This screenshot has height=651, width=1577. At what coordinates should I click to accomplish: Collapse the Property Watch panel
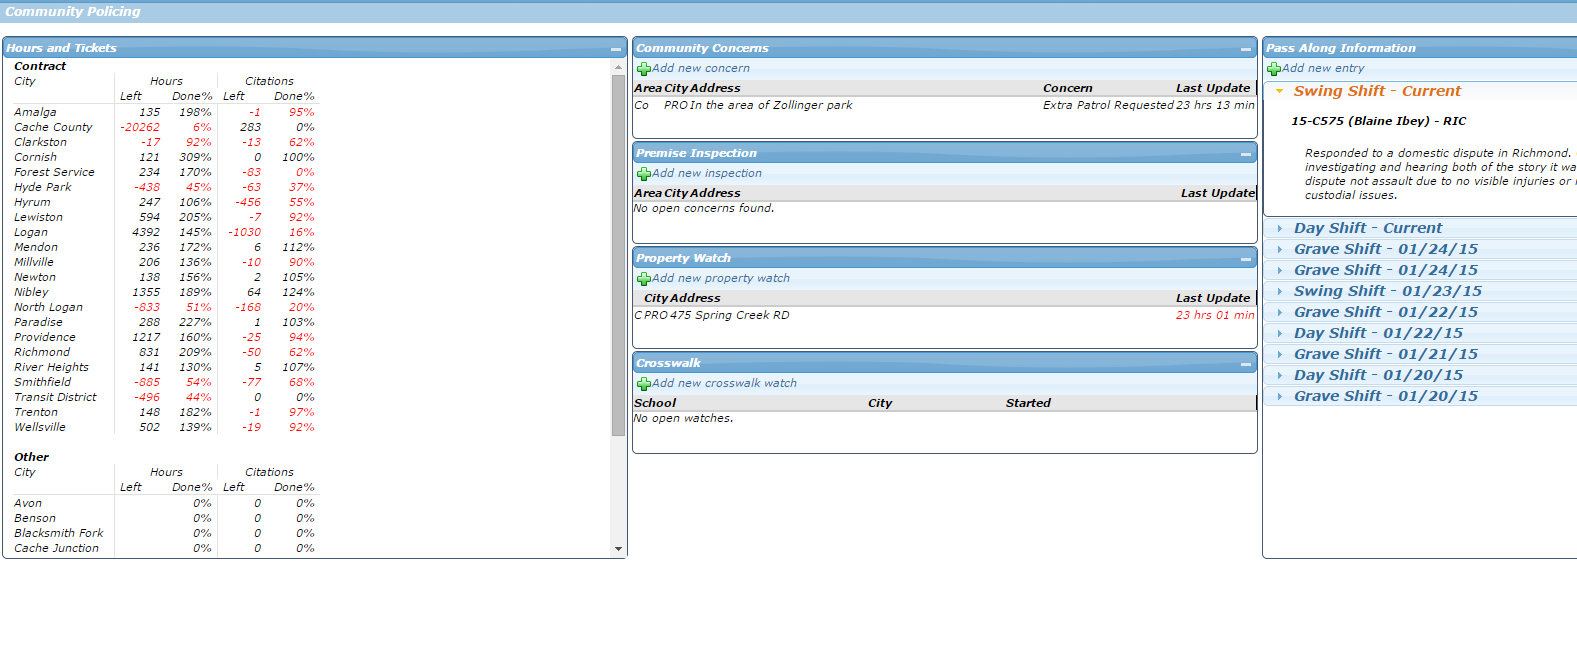[x=1246, y=259]
